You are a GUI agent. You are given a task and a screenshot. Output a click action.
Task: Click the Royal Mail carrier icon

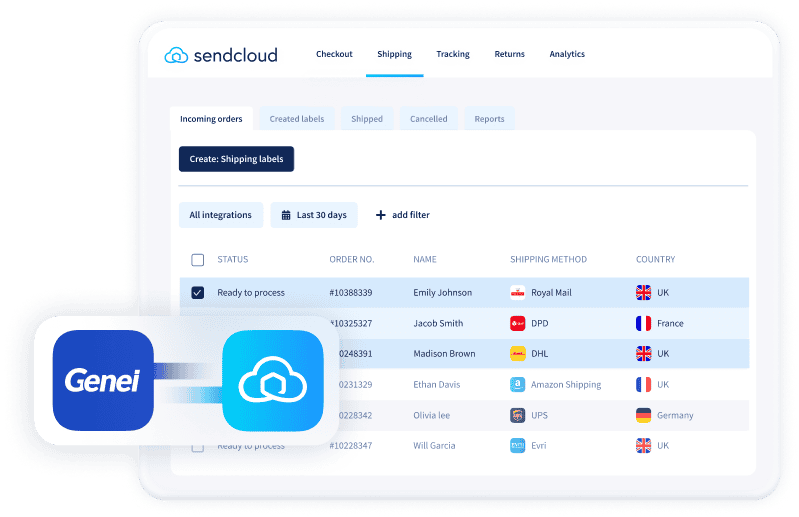click(517, 293)
